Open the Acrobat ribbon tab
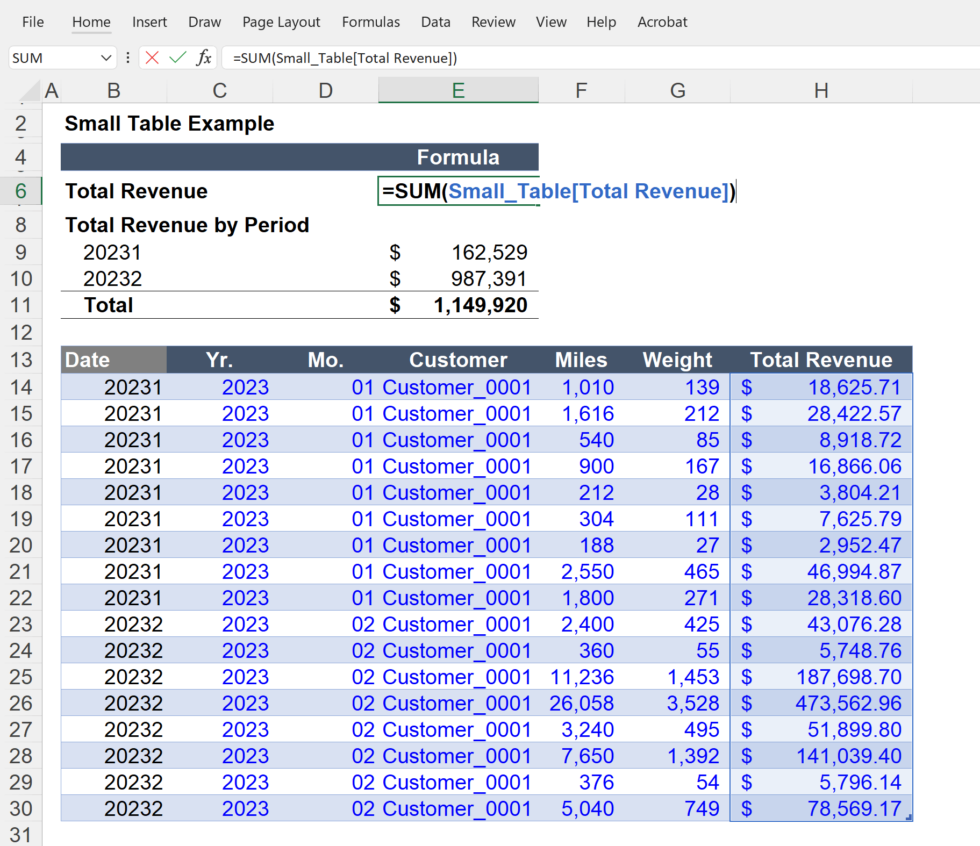Image resolution: width=980 pixels, height=846 pixels. point(662,21)
